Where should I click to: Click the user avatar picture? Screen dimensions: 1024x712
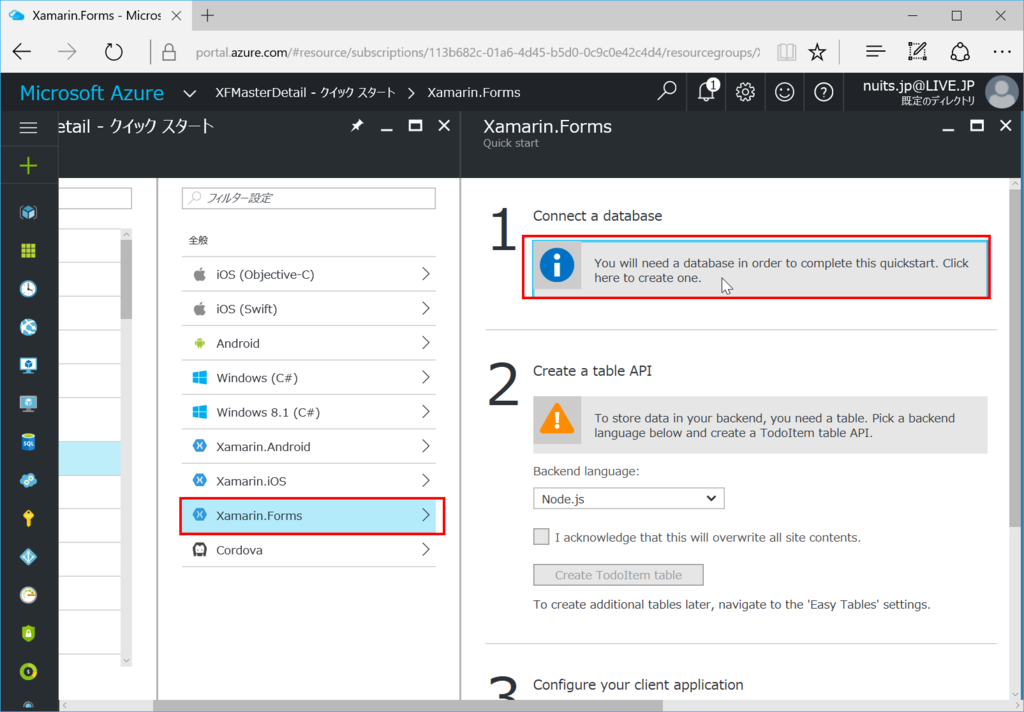tap(1001, 92)
